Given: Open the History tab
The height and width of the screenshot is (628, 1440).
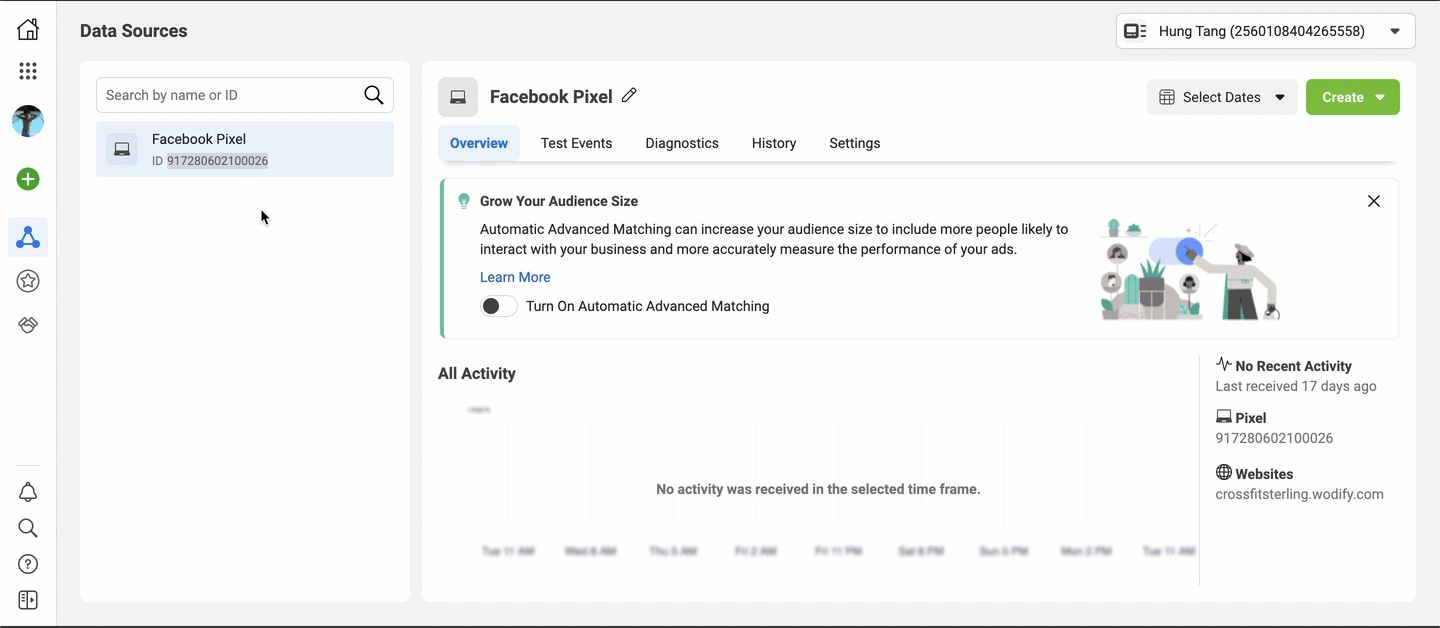Looking at the screenshot, I should pyautogui.click(x=774, y=143).
